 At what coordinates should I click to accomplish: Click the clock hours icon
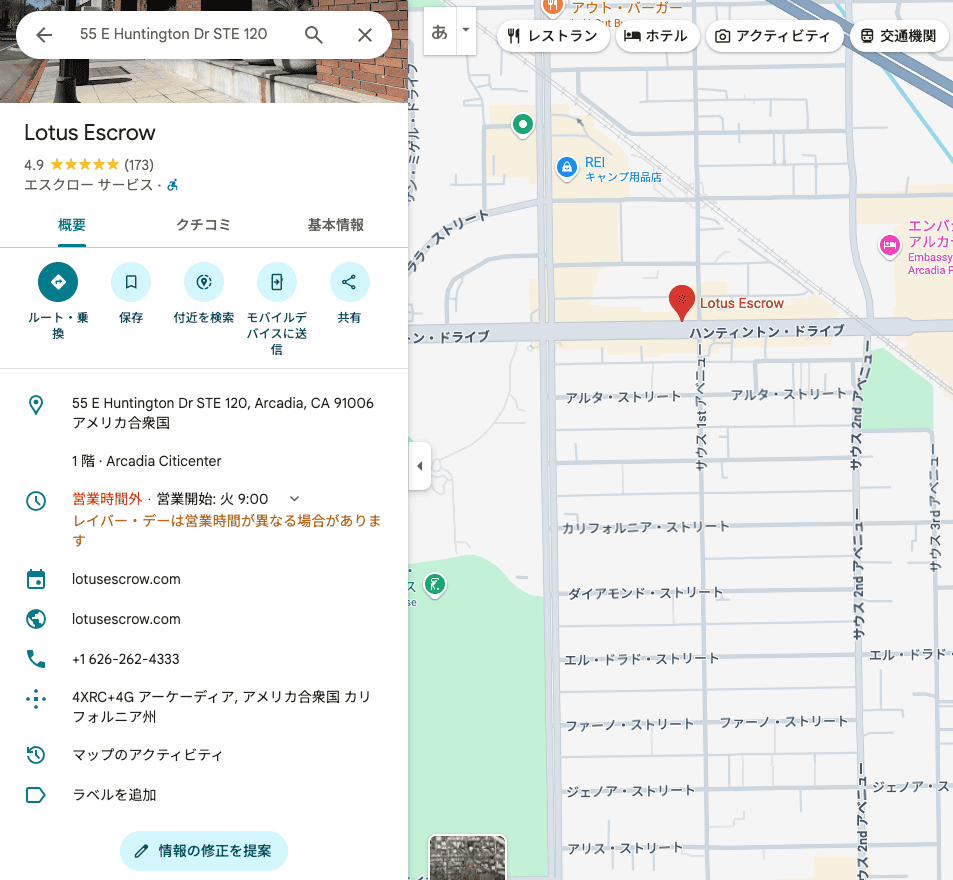(36, 501)
